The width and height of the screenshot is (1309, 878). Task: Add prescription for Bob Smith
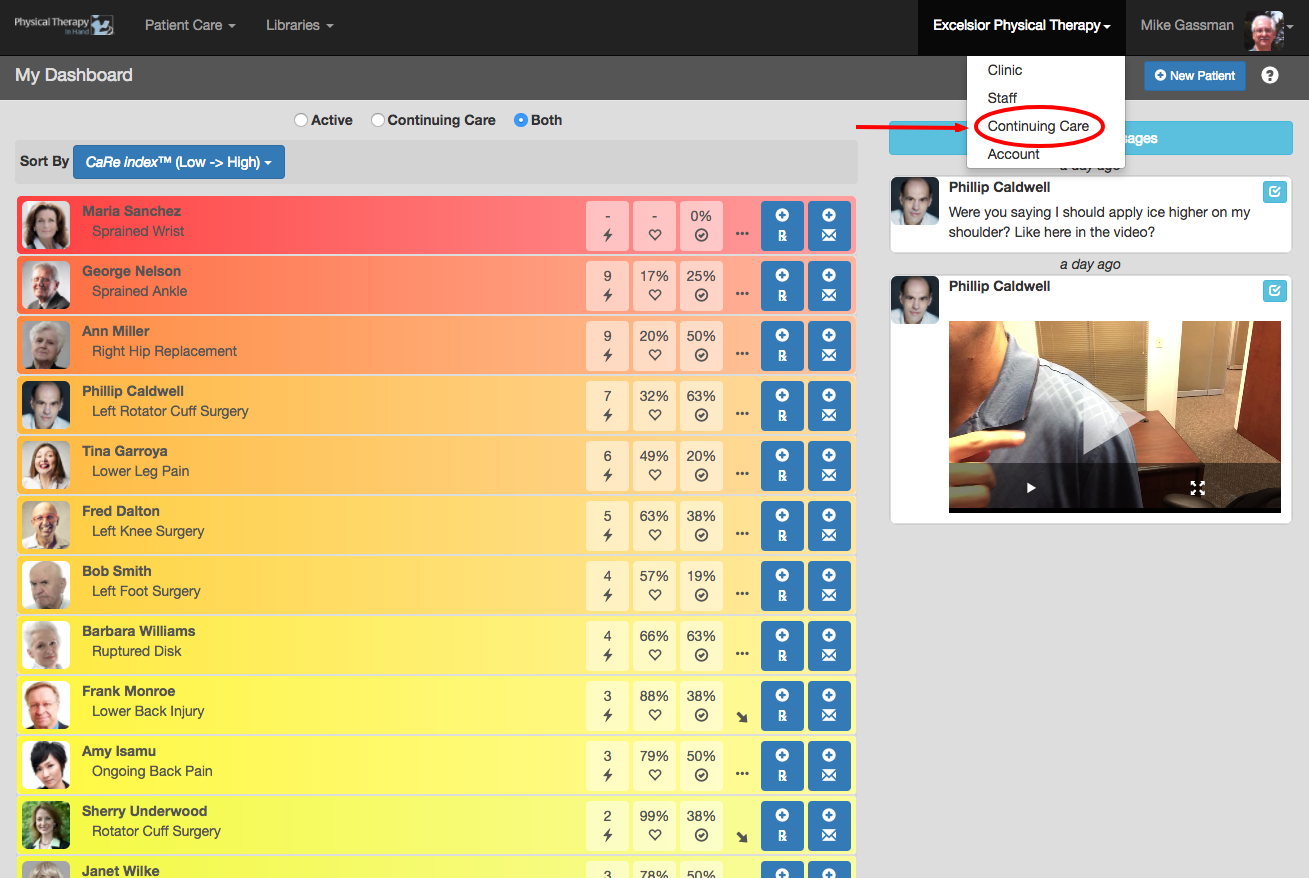(782, 585)
